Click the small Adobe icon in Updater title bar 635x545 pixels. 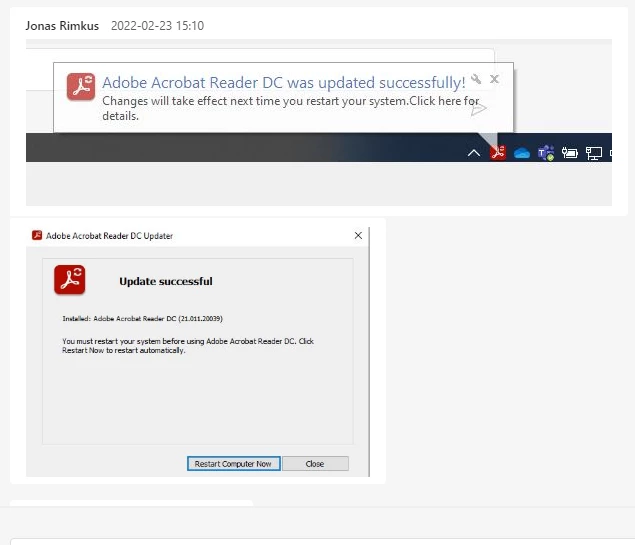point(37,235)
